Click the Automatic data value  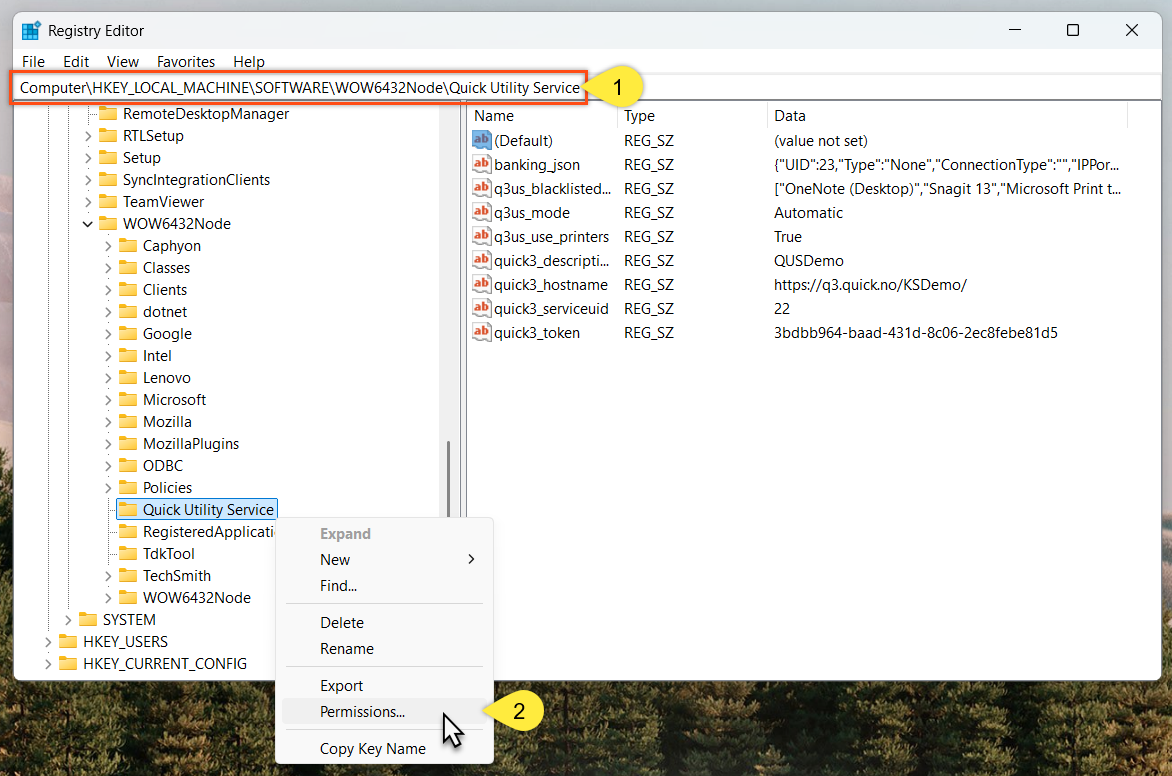(808, 213)
